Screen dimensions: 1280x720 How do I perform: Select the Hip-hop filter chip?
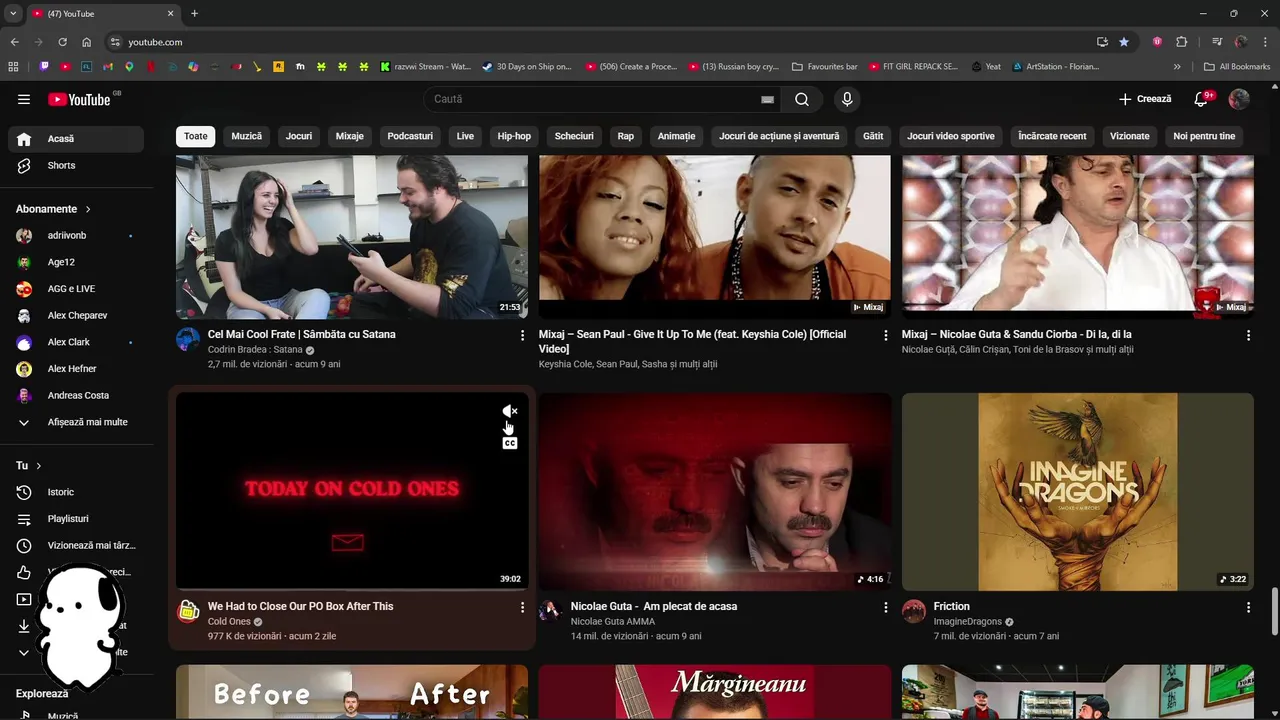tap(514, 136)
